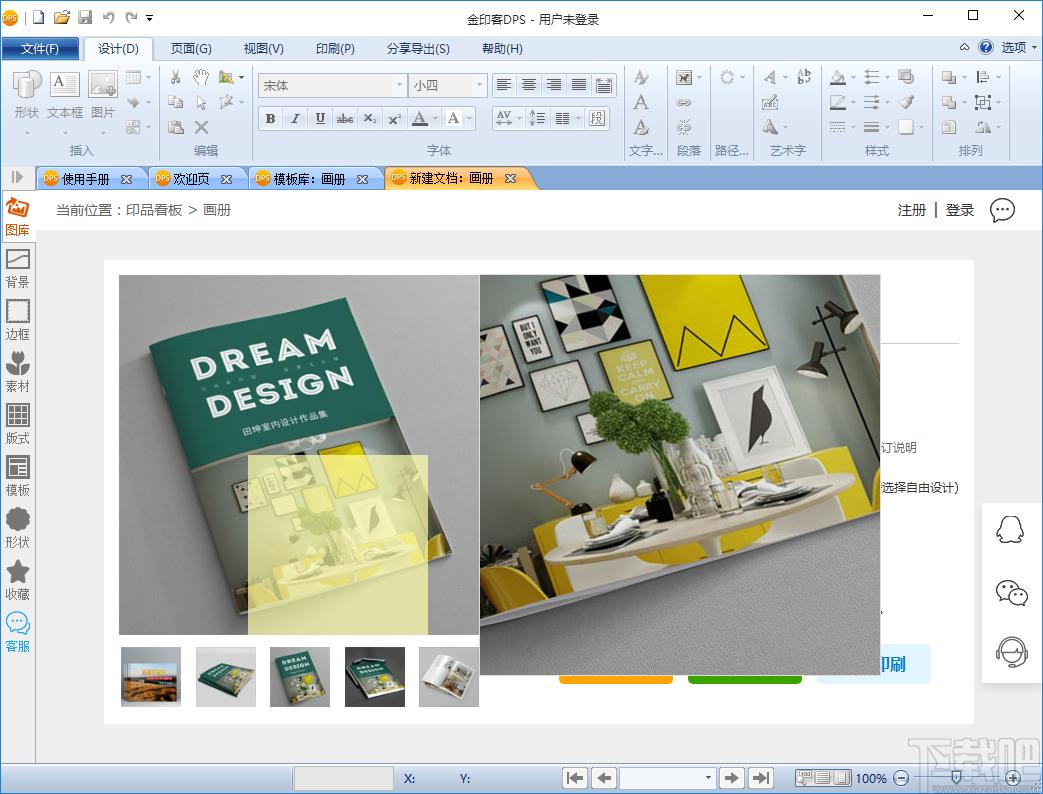Switch to the 页面(G) ribbon tab
Image resolution: width=1043 pixels, height=794 pixels.
coord(191,49)
